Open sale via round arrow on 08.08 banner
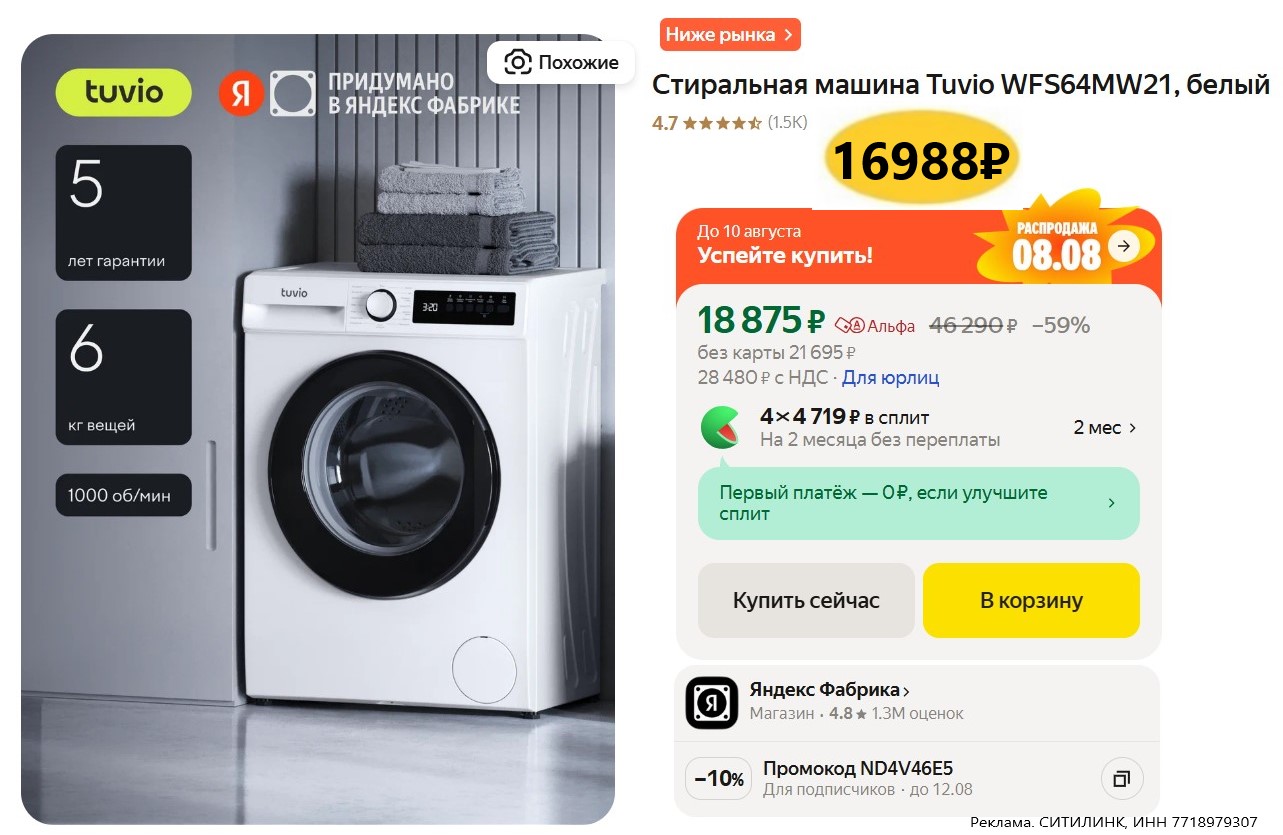The height and width of the screenshot is (835, 1283). pos(1124,245)
